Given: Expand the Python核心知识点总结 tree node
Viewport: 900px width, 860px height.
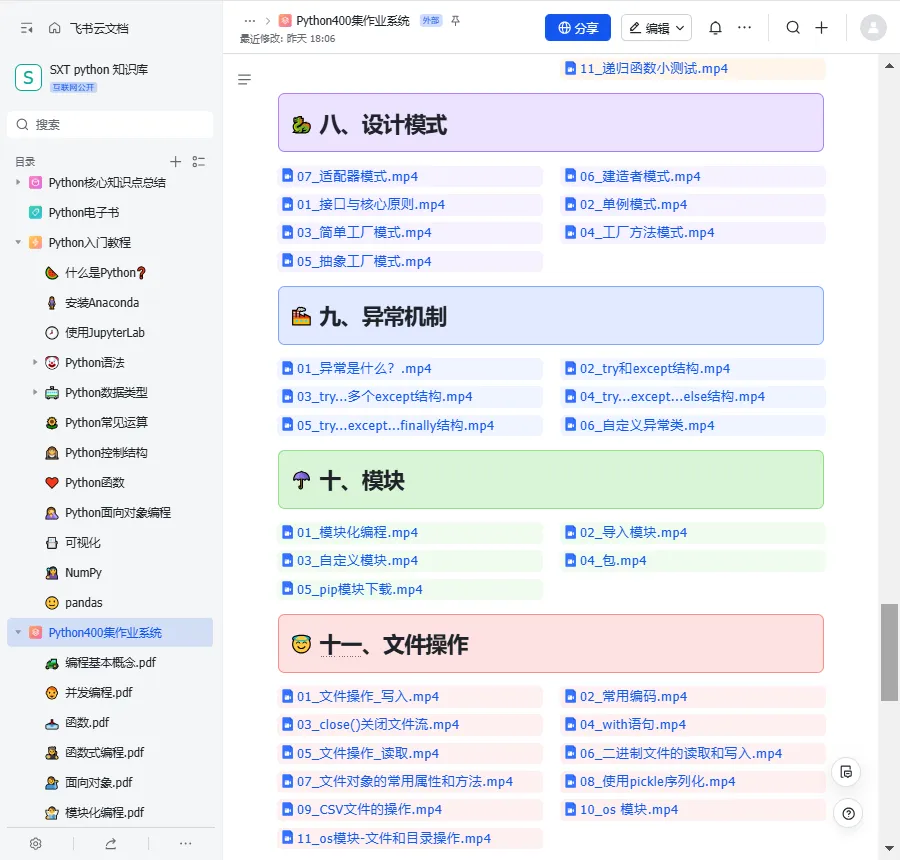Looking at the screenshot, I should coord(18,183).
